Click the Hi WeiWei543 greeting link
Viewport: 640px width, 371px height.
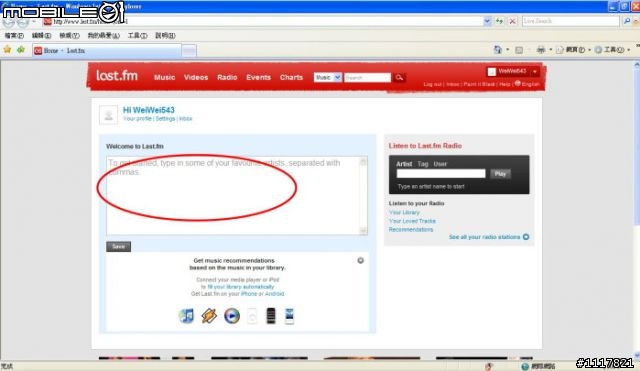pyautogui.click(x=149, y=110)
